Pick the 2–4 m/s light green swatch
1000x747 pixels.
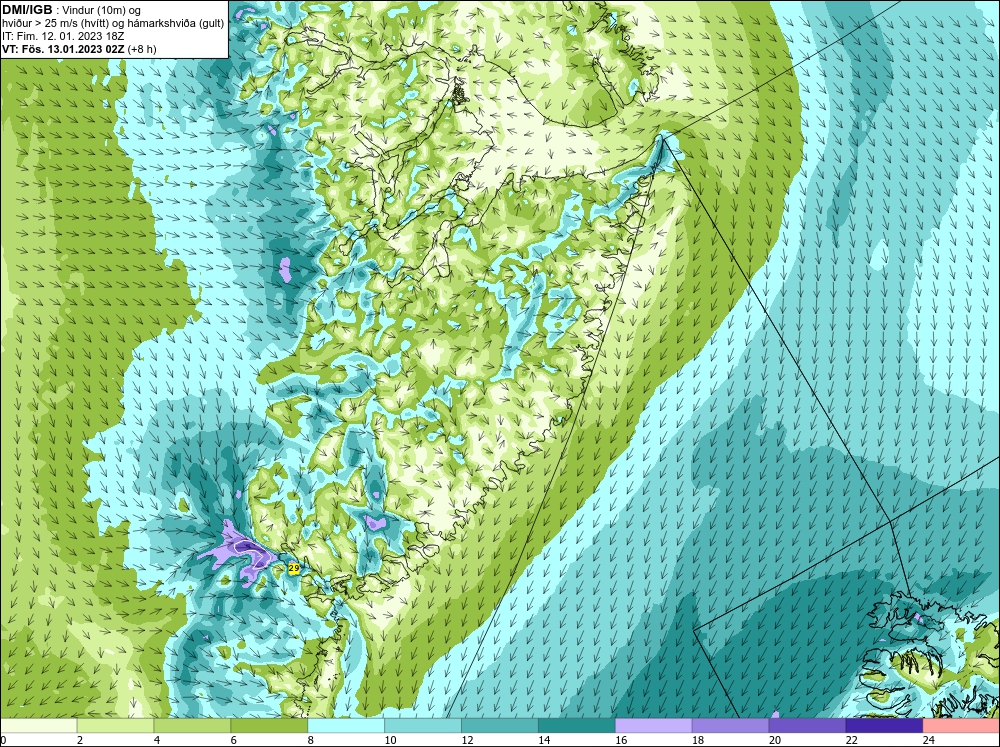coord(115,726)
